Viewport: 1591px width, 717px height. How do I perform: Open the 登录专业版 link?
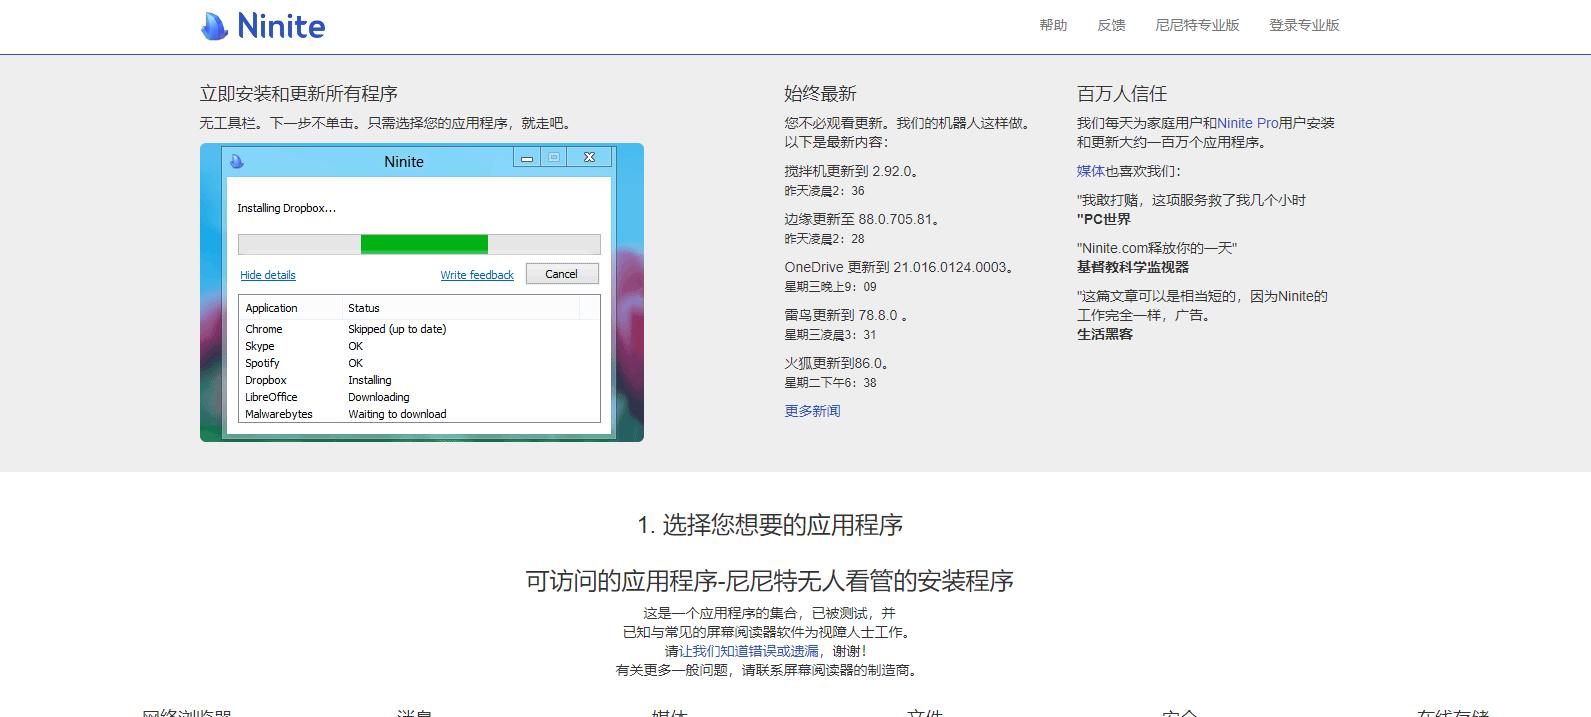(x=1304, y=25)
